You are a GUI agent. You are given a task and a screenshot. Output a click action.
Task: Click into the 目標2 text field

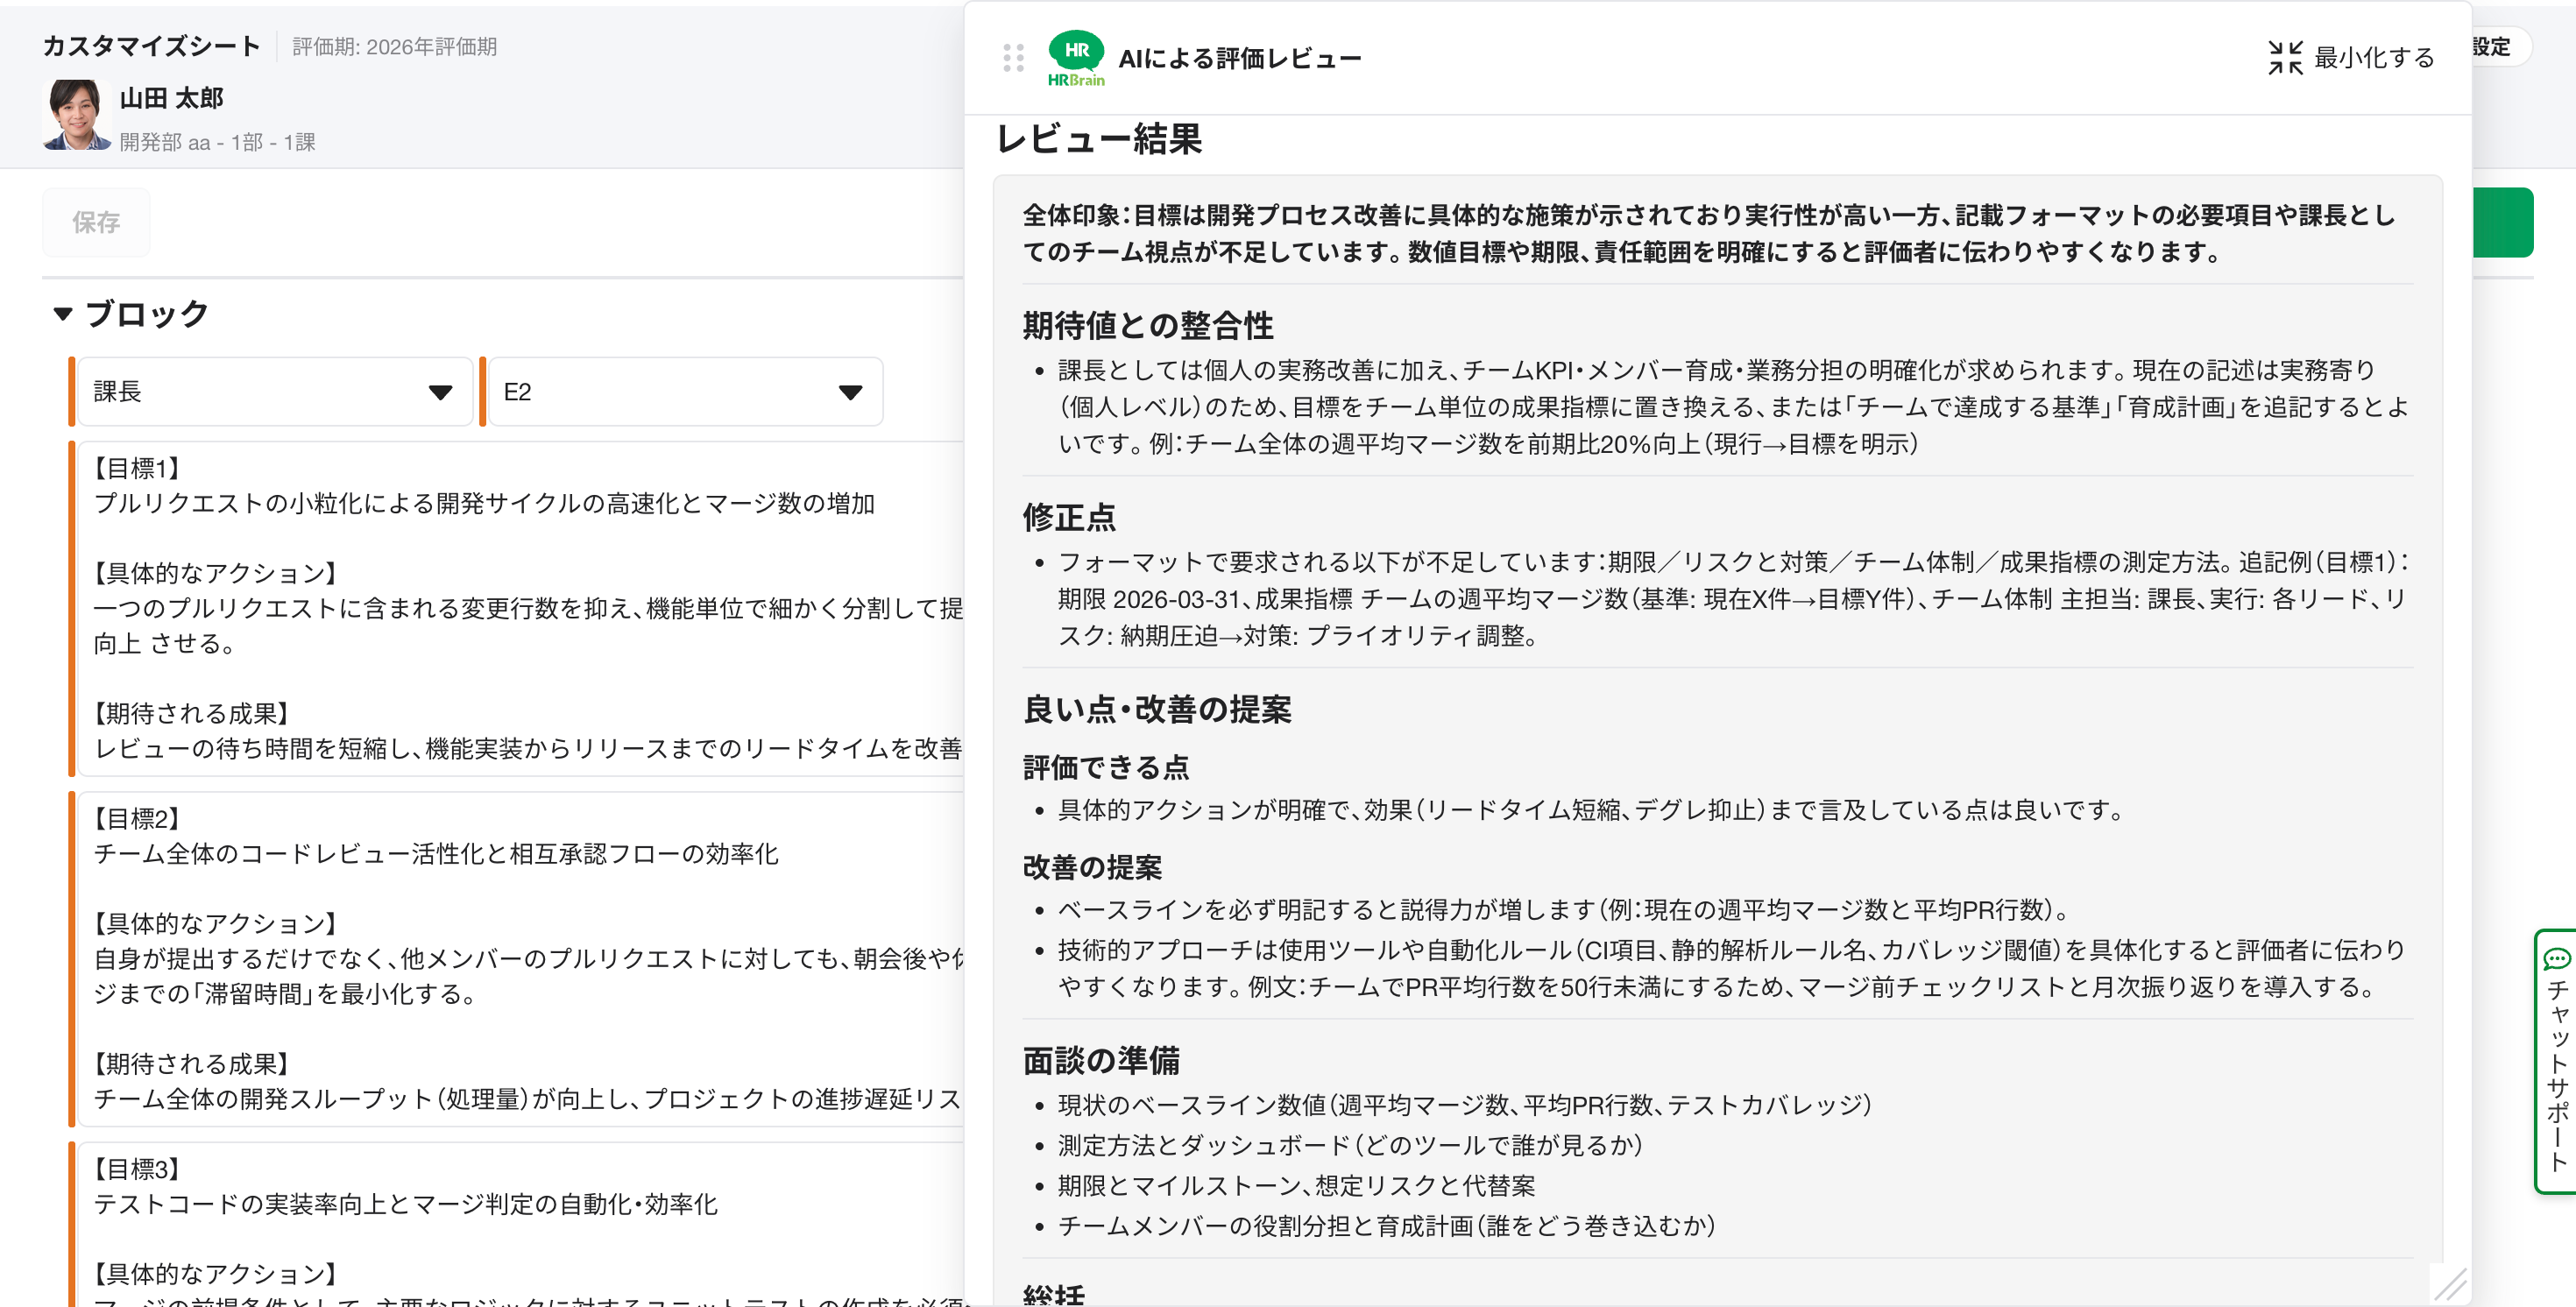520,958
